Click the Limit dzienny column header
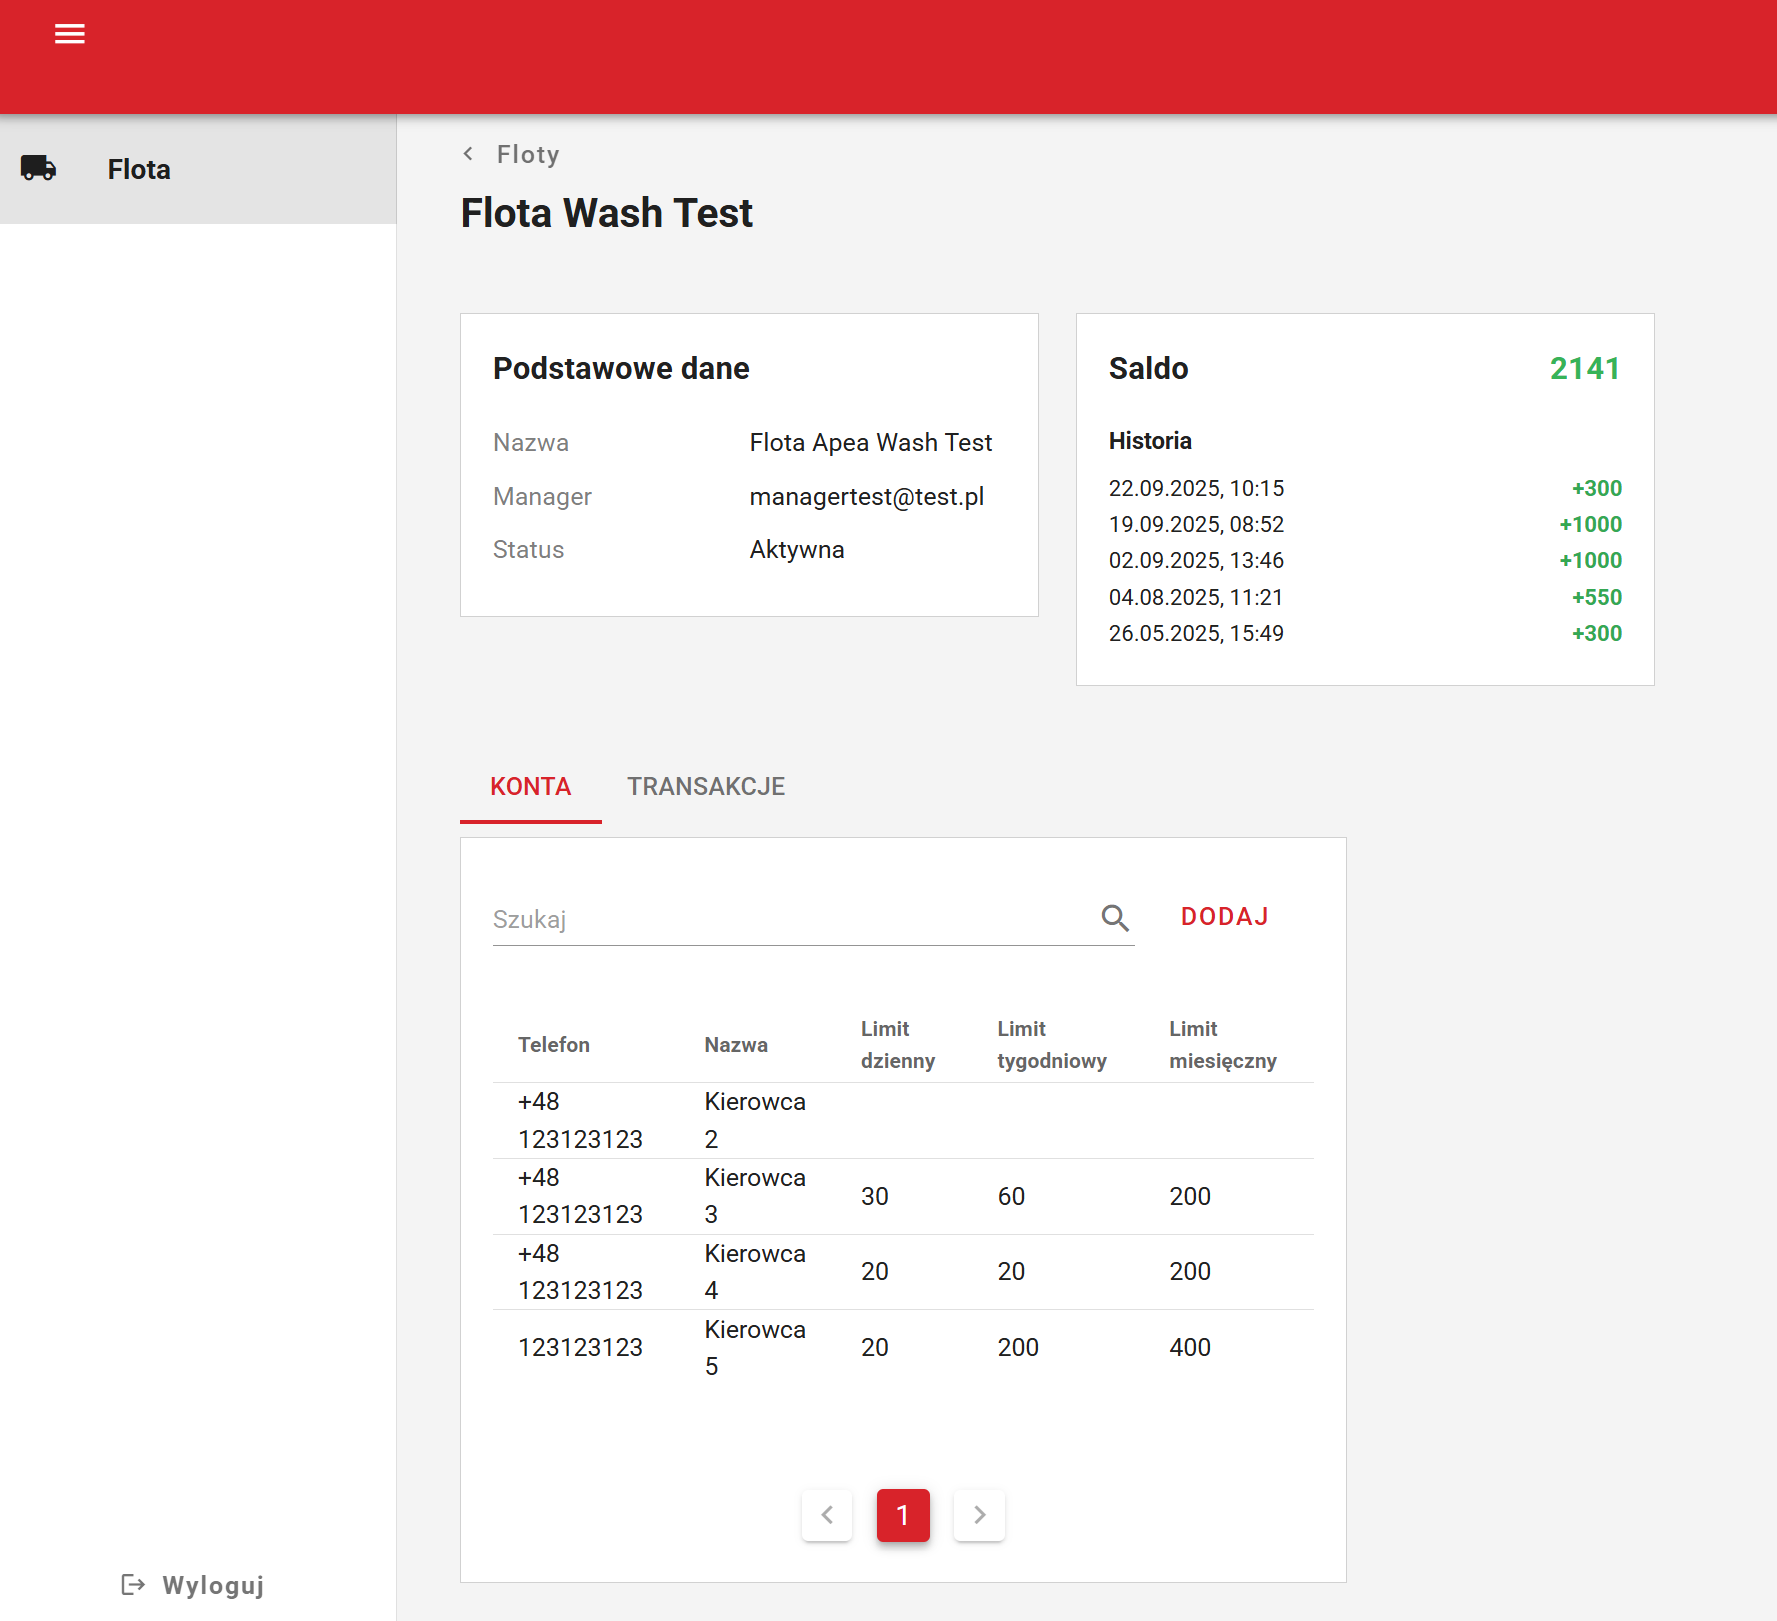1777x1621 pixels. pyautogui.click(x=897, y=1045)
